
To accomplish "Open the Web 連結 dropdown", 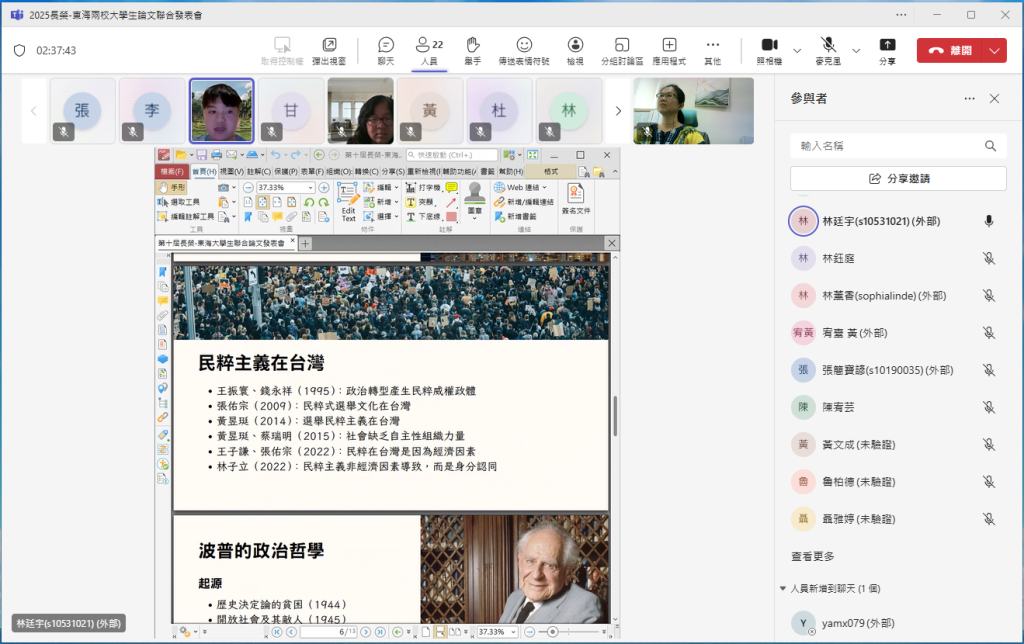I will tap(520, 187).
